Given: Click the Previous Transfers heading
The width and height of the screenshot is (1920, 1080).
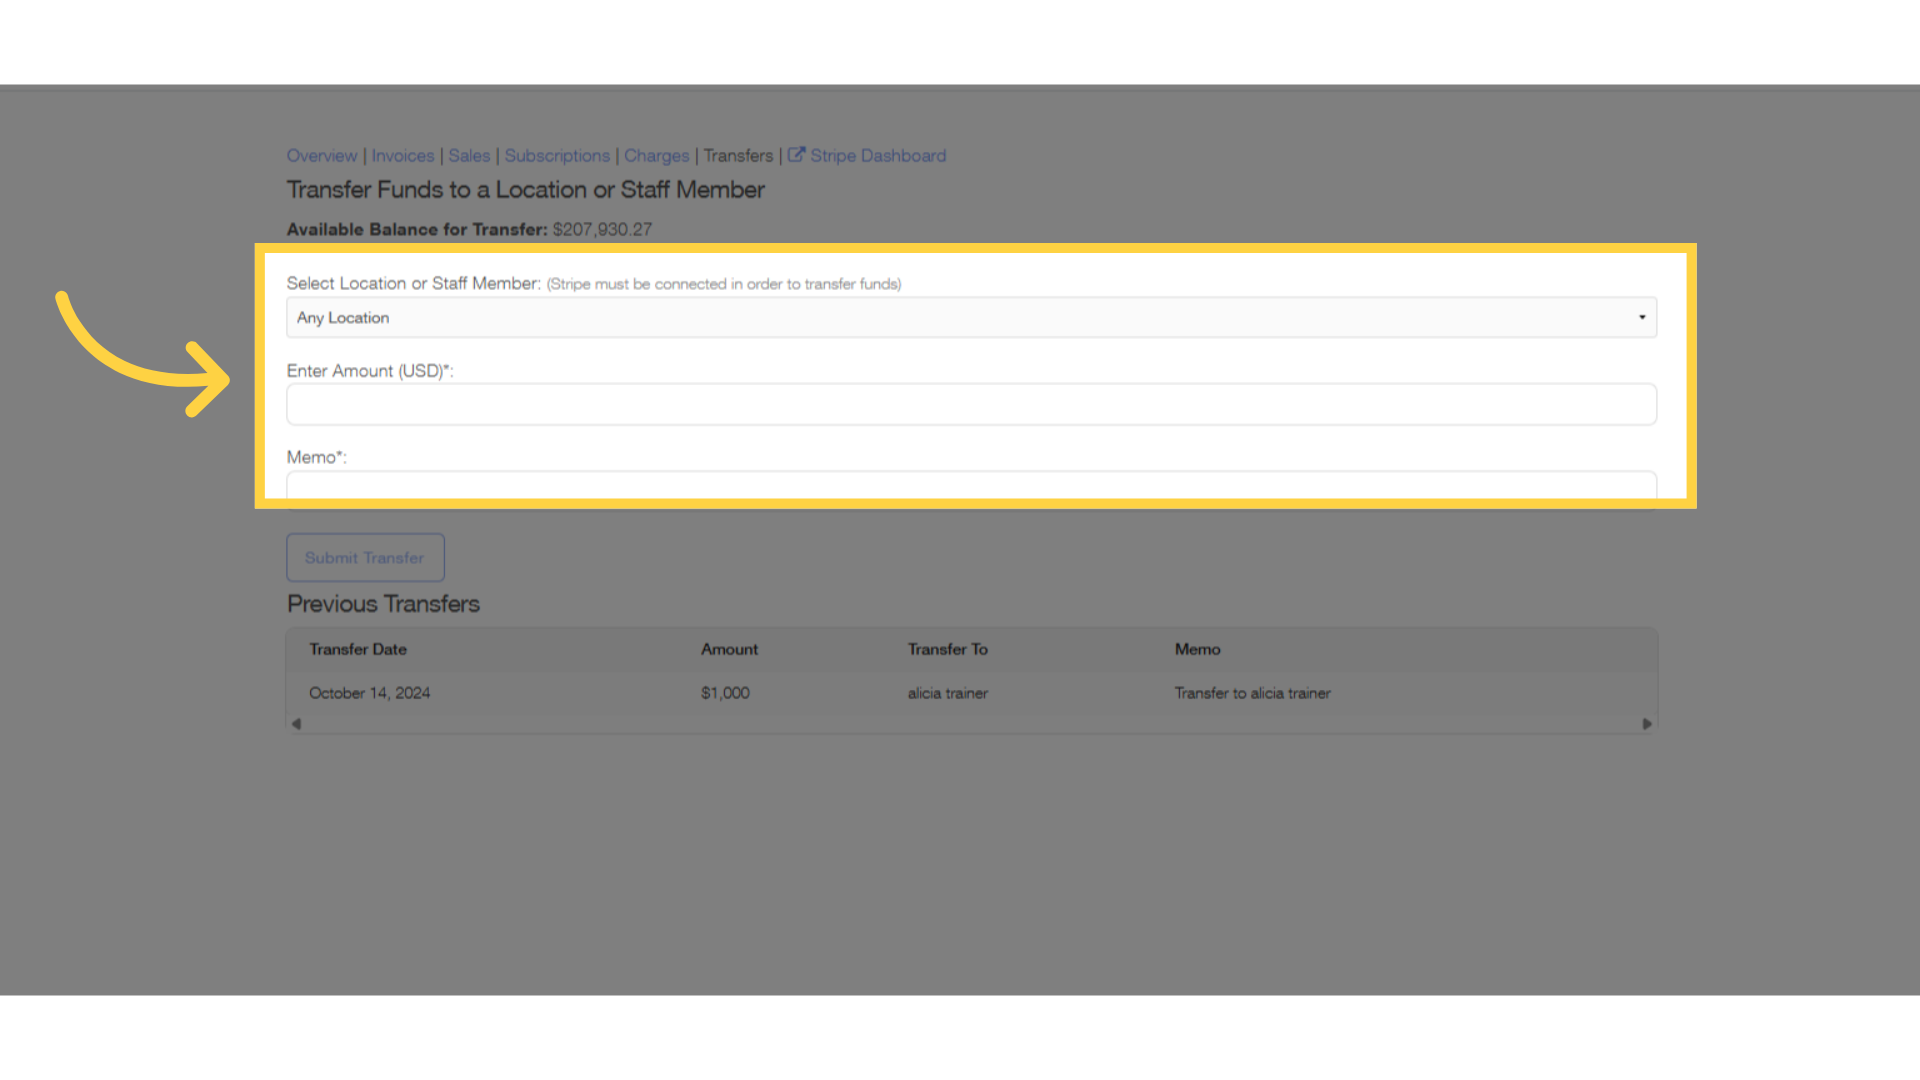Looking at the screenshot, I should 383,604.
